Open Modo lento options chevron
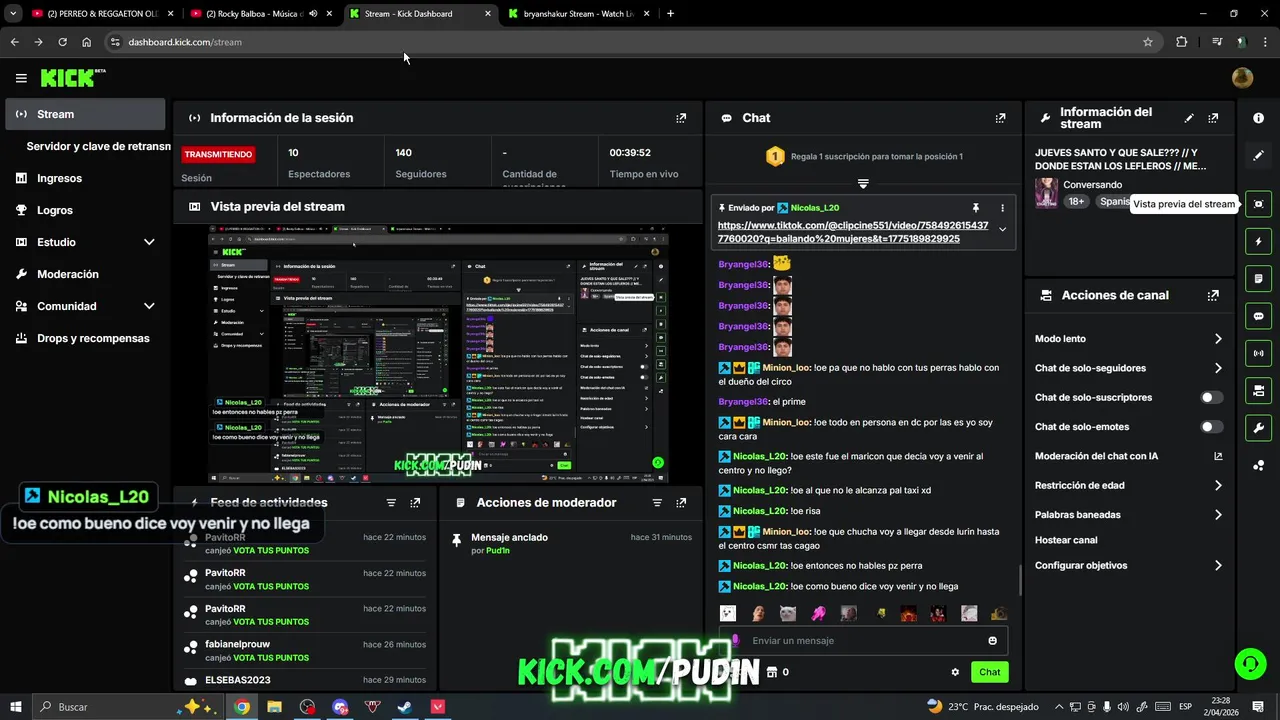The image size is (1280, 720). click(x=1218, y=339)
